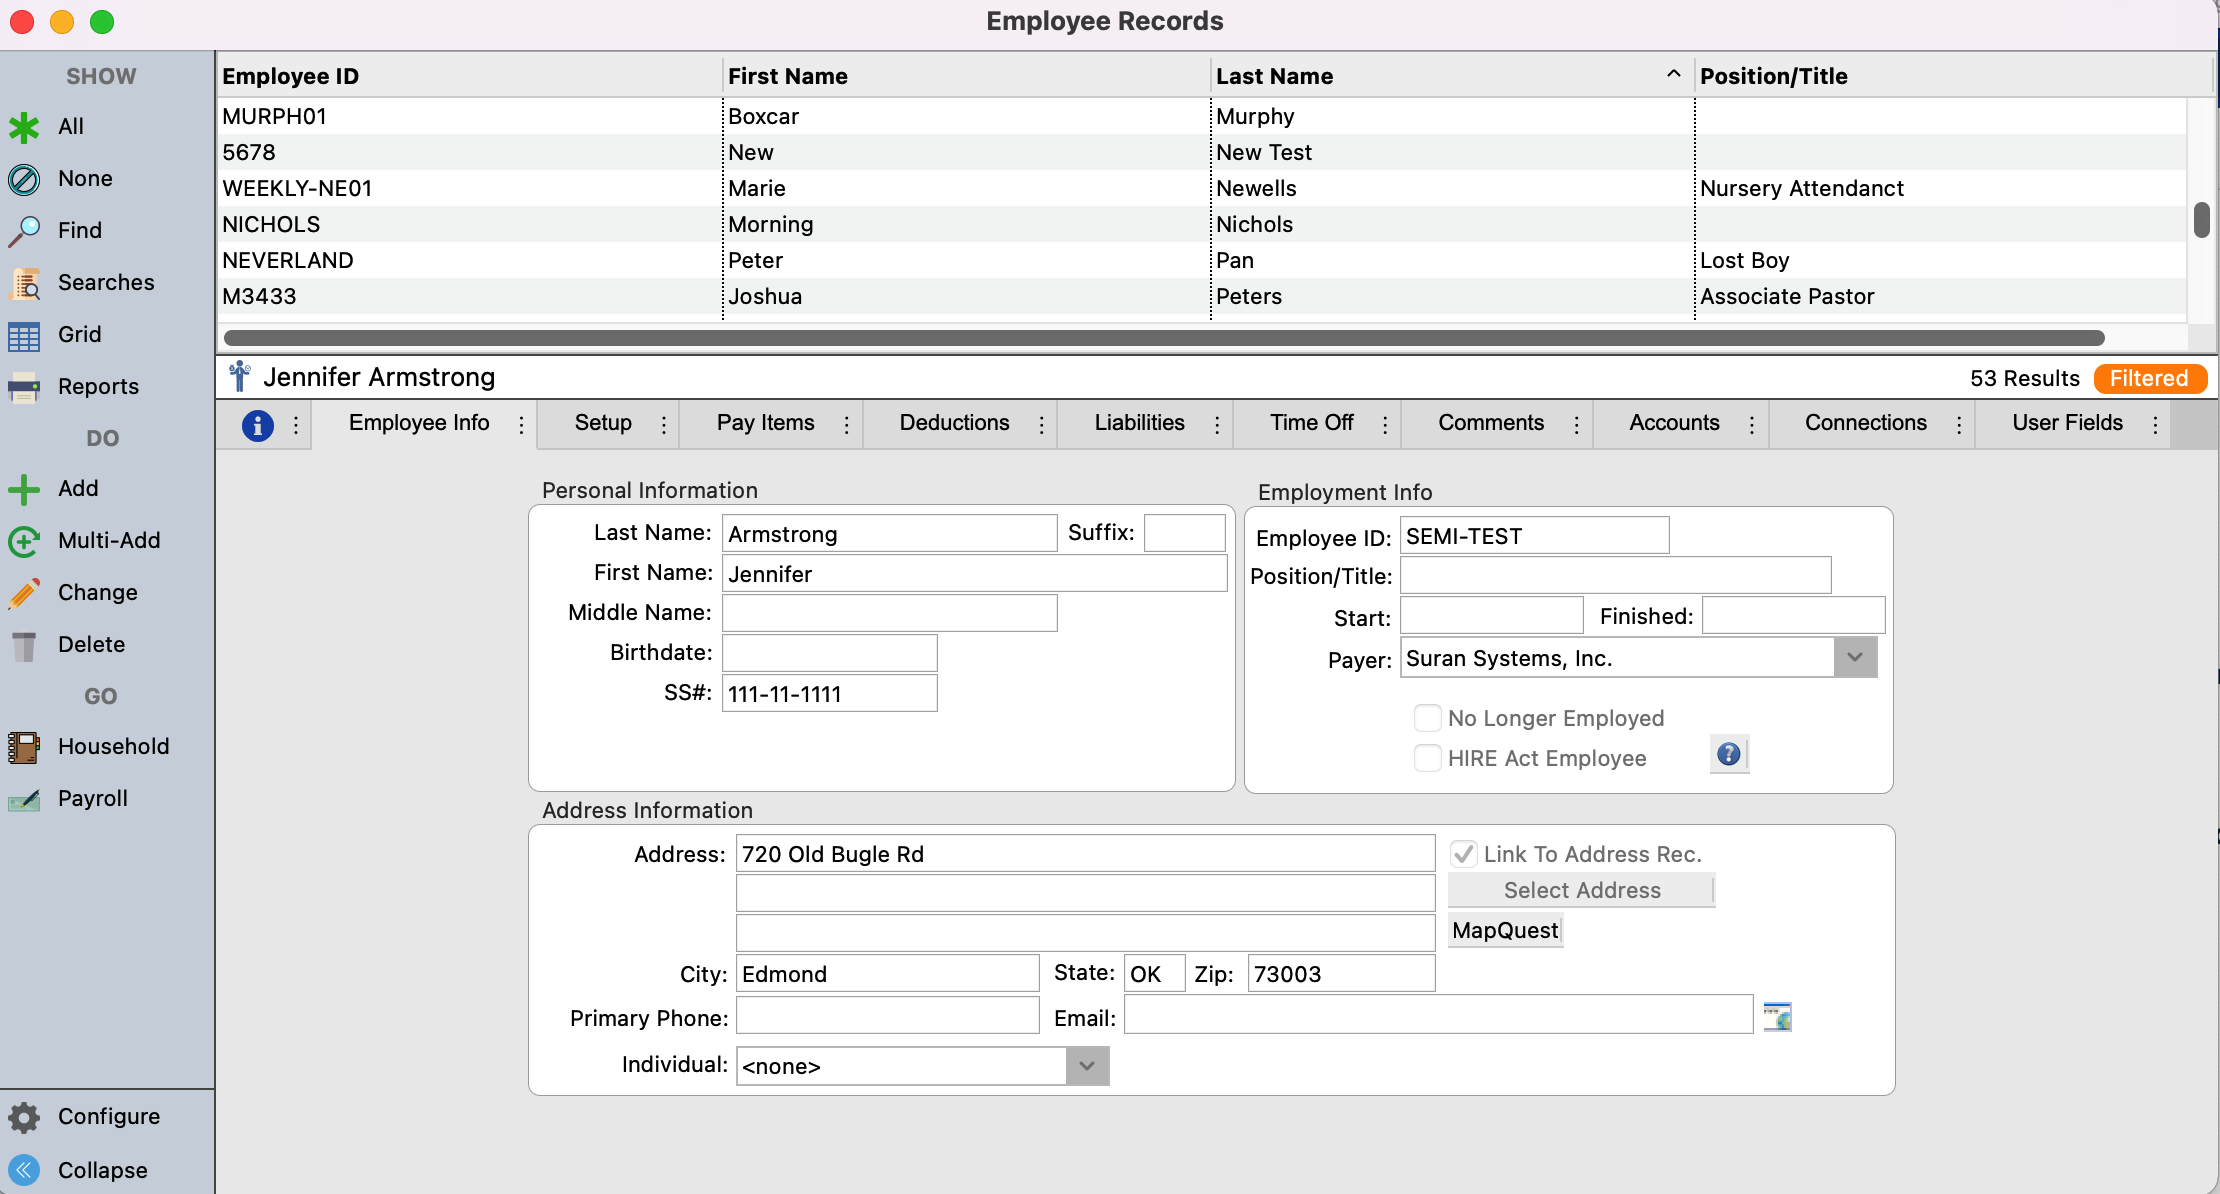This screenshot has width=2220, height=1194.
Task: Click the email globe icon beside Email field
Action: tap(1777, 1017)
